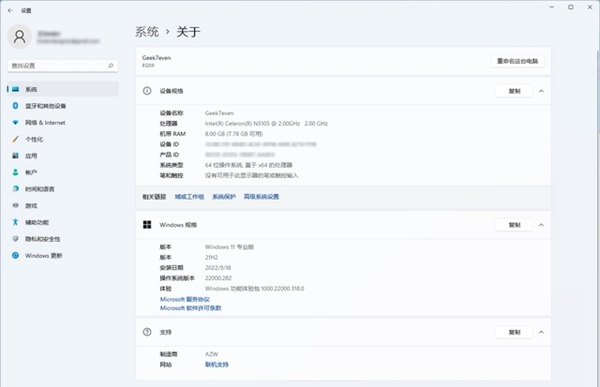Select 系统 in the sidebar
This screenshot has height=387, width=600.
coord(63,89)
